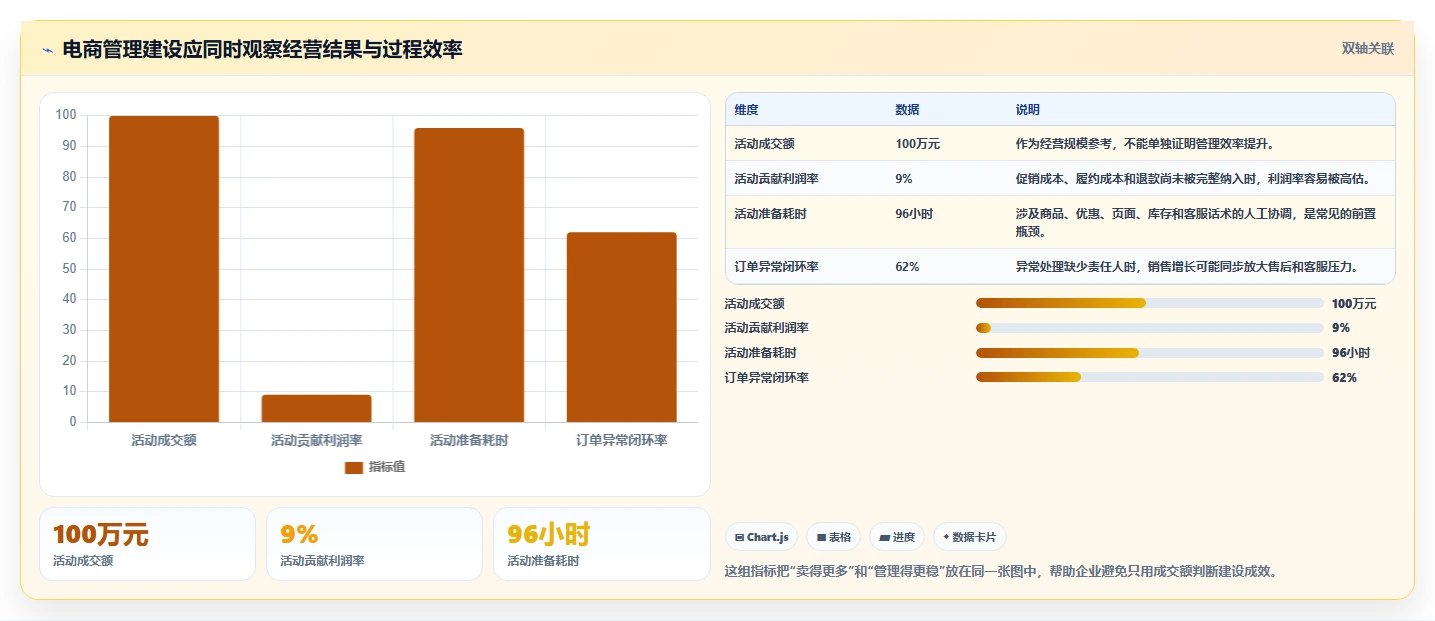Click the 100 y-axis tick label

66,115
